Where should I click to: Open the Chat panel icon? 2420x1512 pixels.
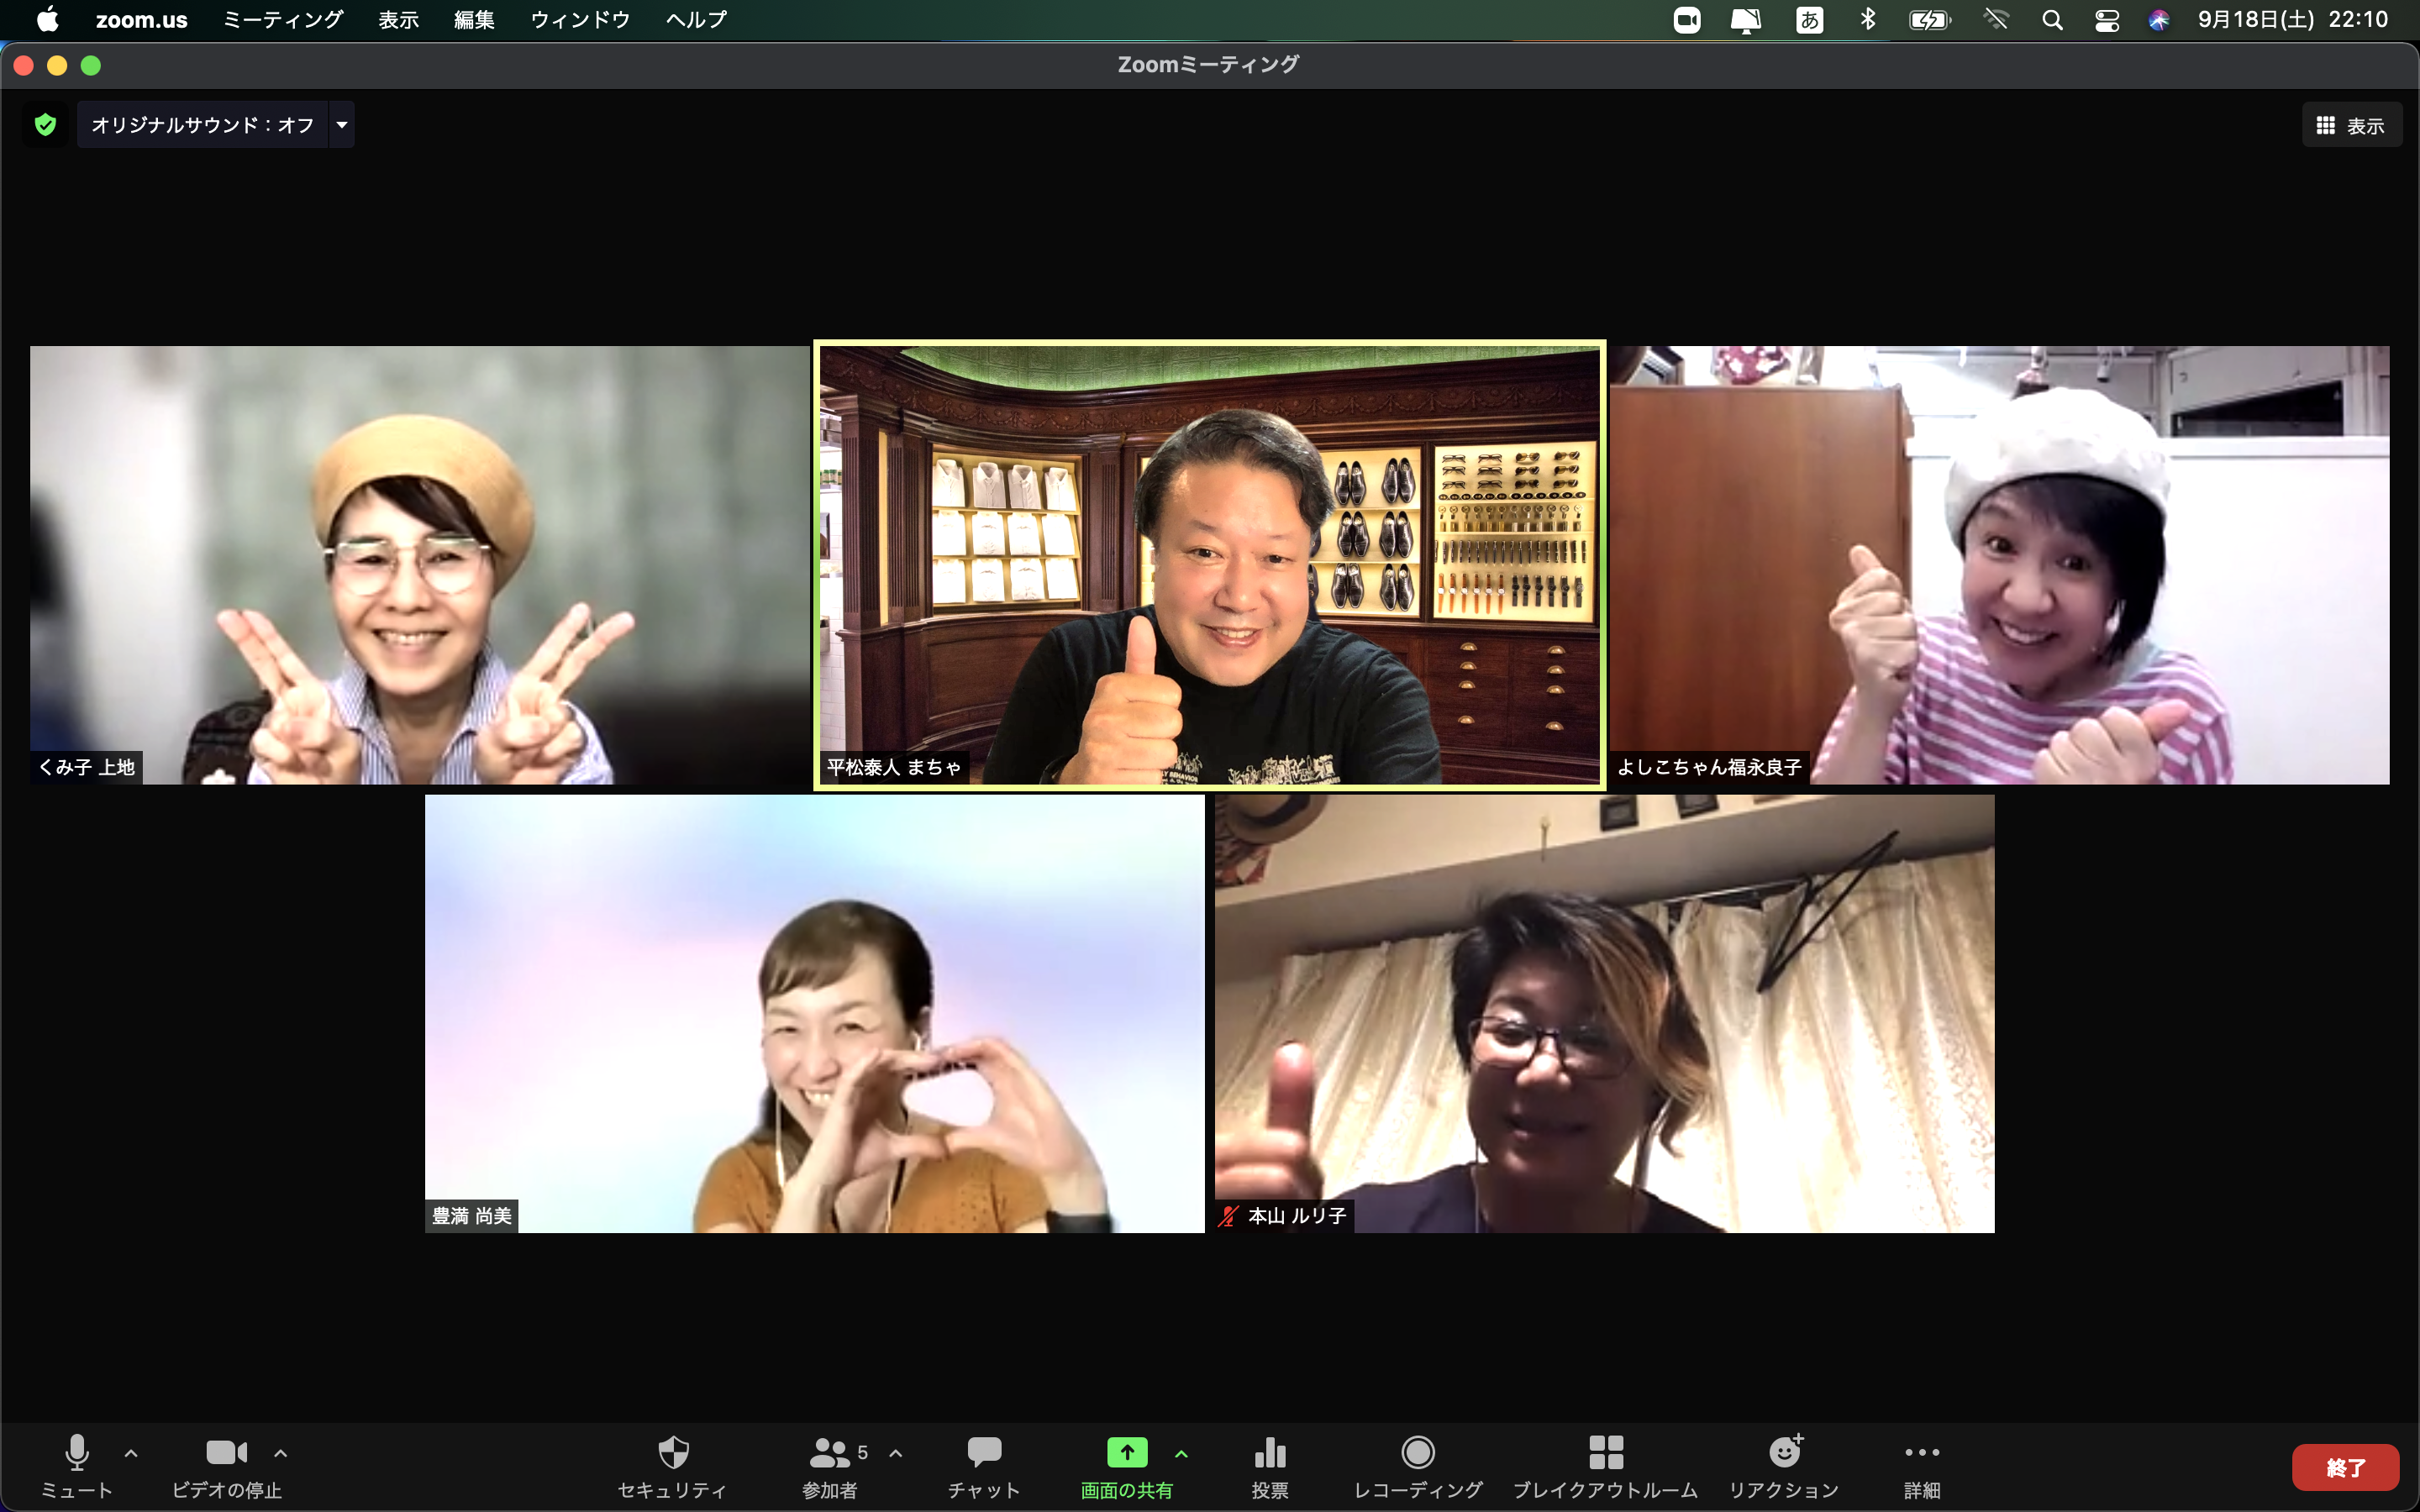pyautogui.click(x=984, y=1452)
